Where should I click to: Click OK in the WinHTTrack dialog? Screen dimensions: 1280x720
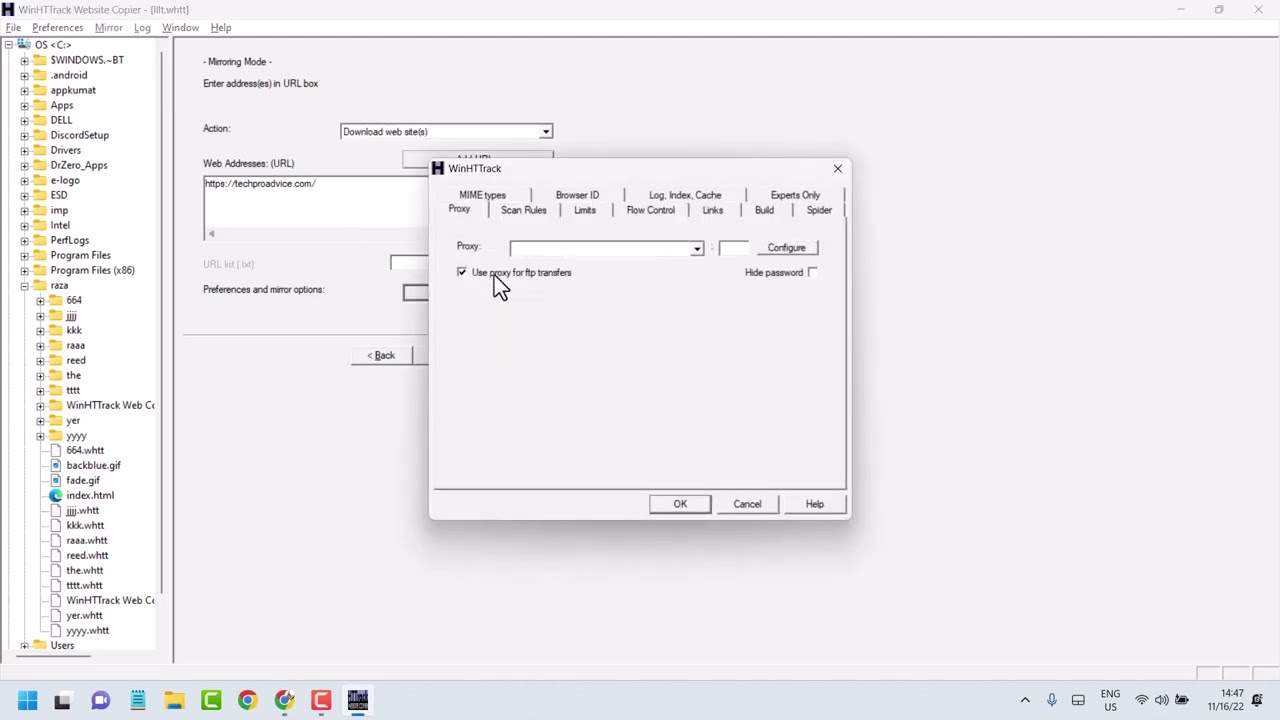[680, 504]
